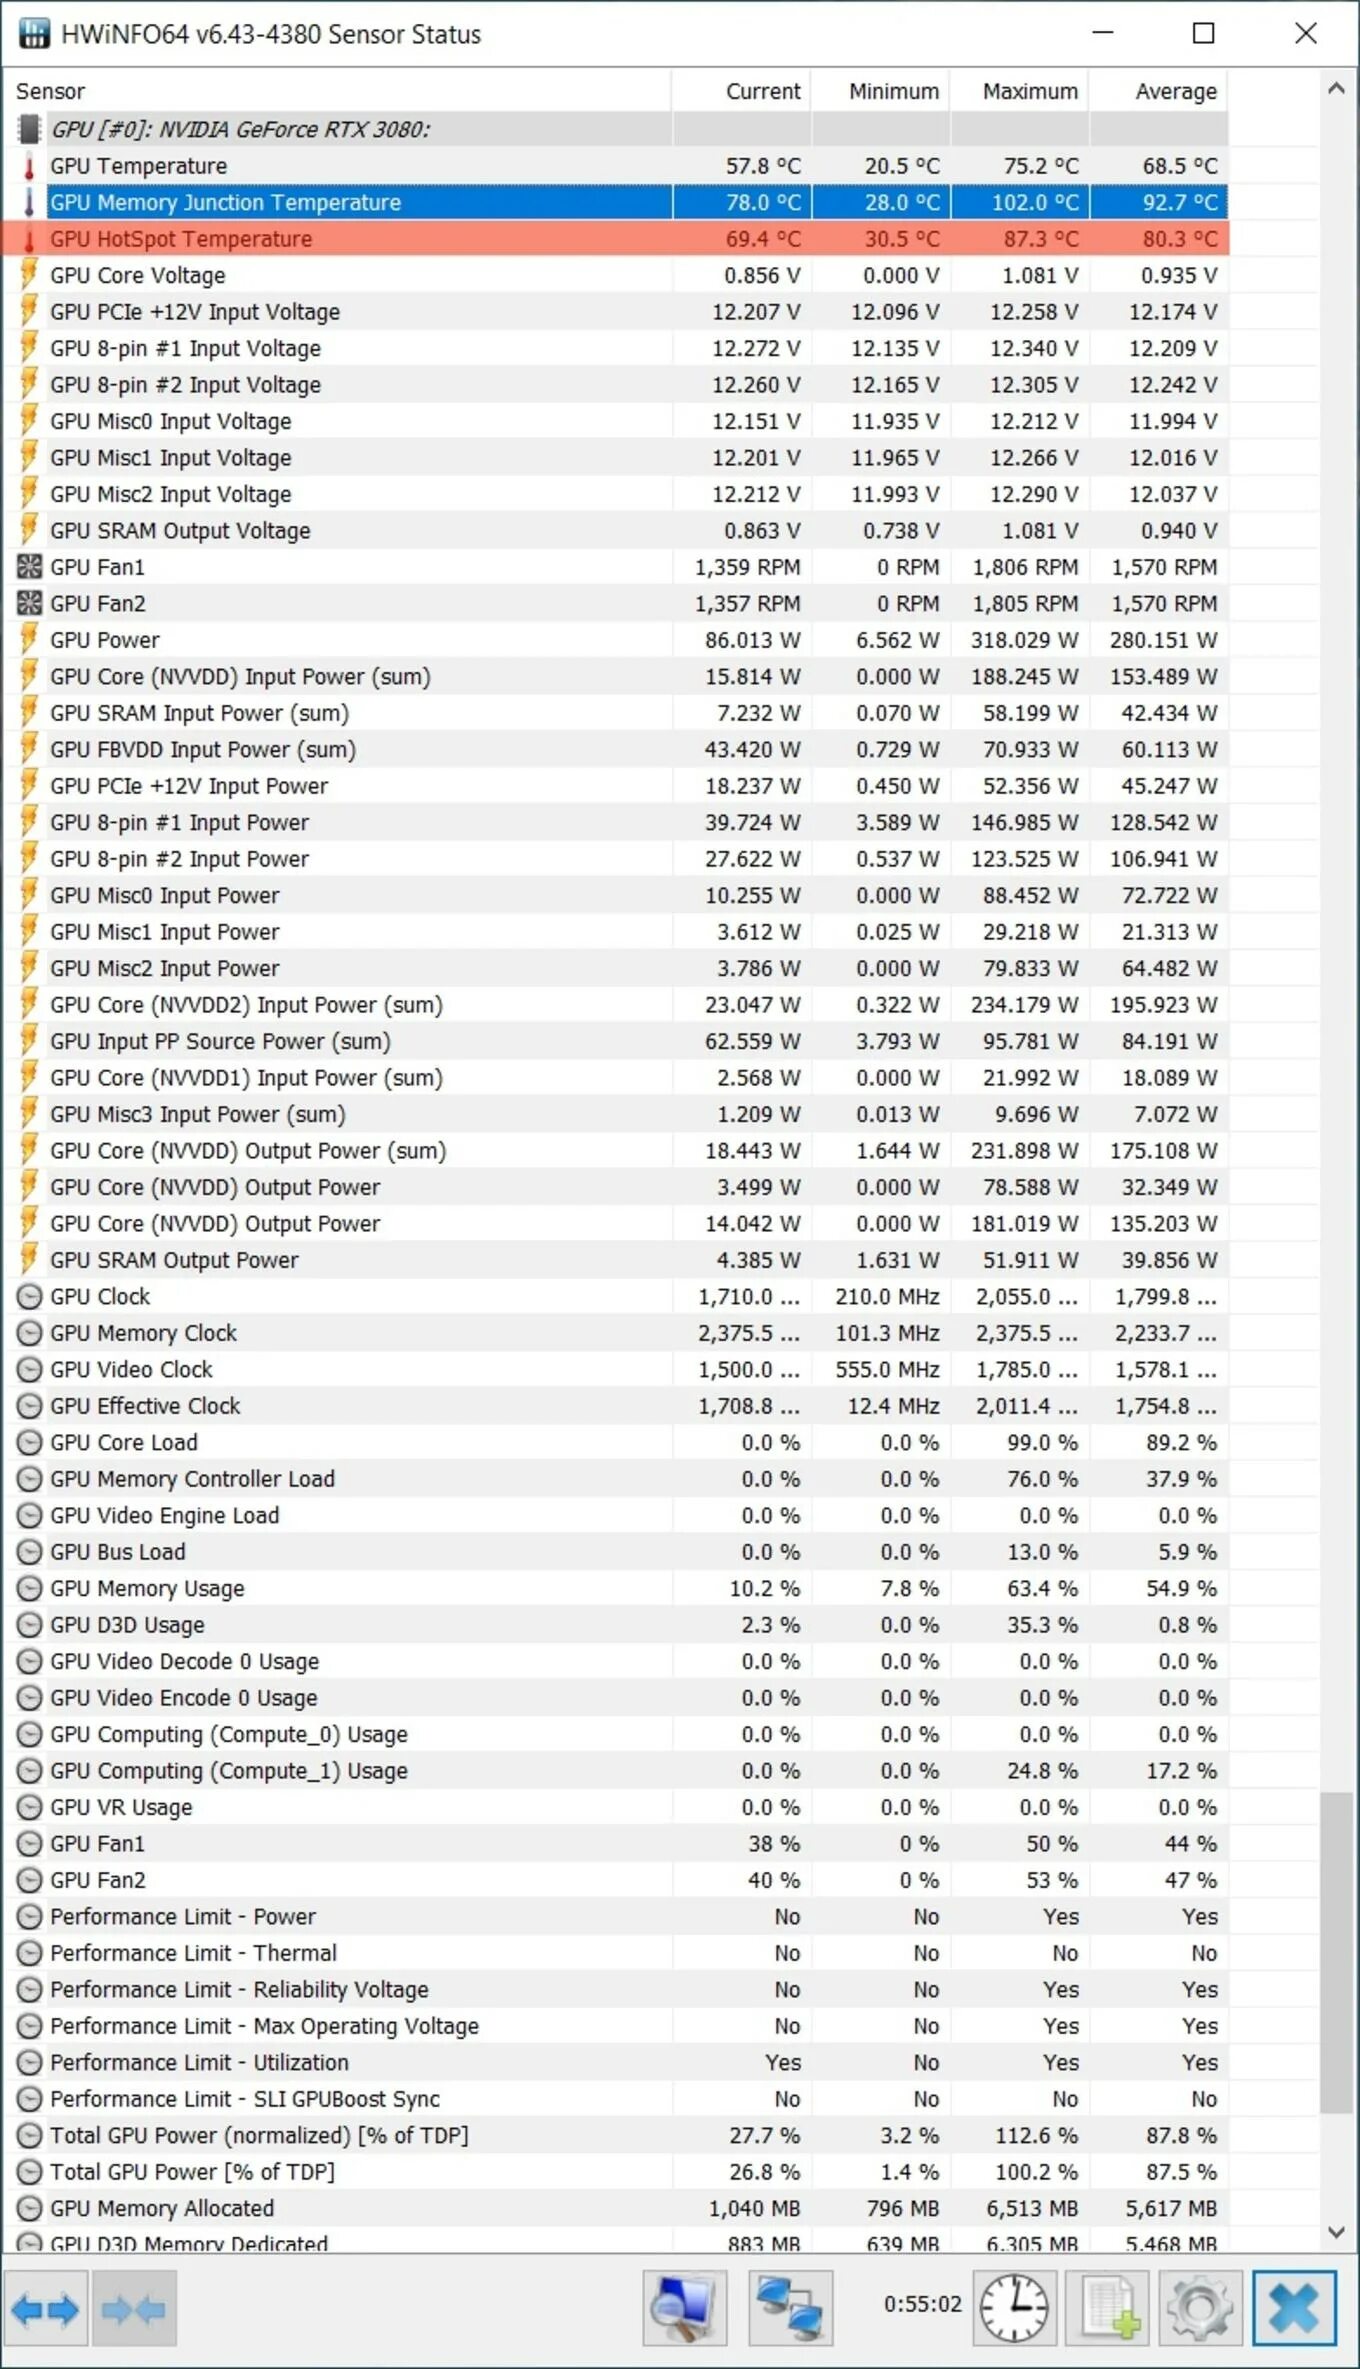This screenshot has height=2369, width=1360.
Task: Click the Current column header
Action: tap(741, 91)
